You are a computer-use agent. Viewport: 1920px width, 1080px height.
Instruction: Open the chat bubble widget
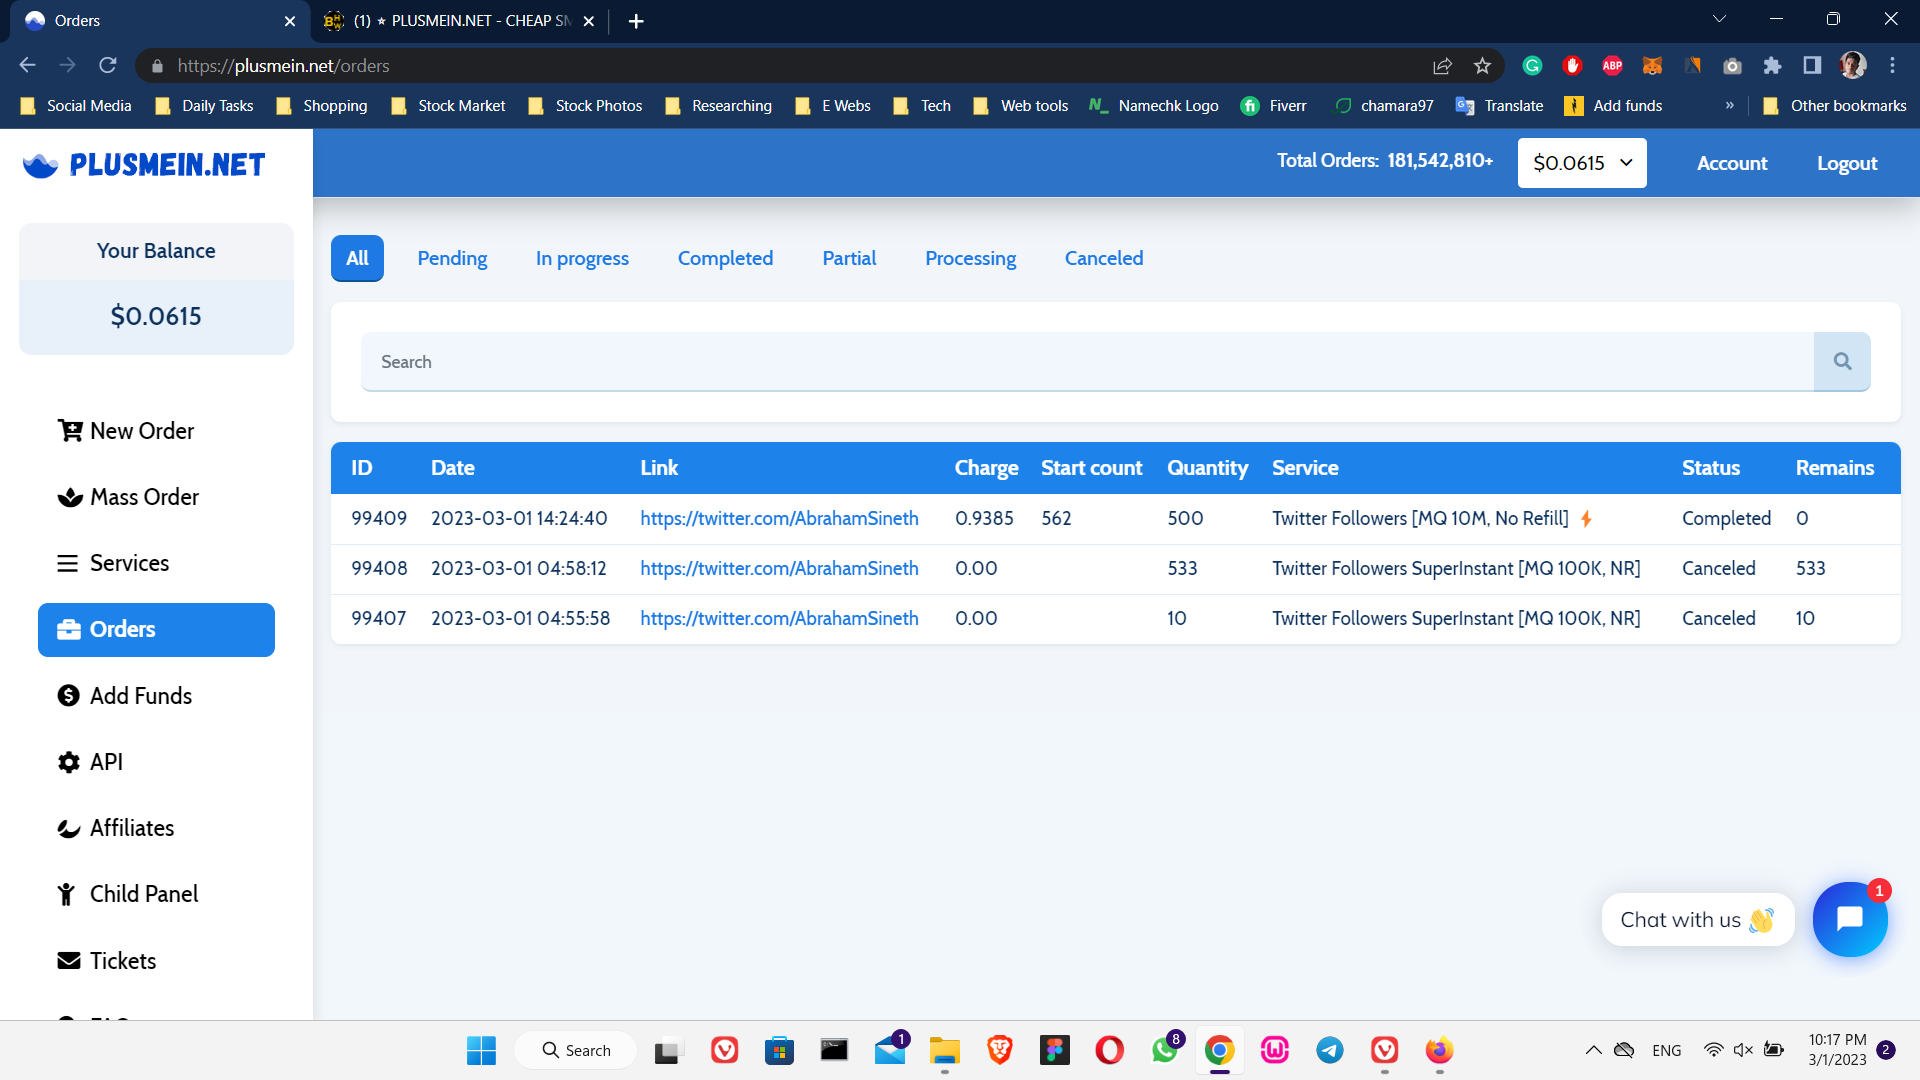click(1850, 919)
